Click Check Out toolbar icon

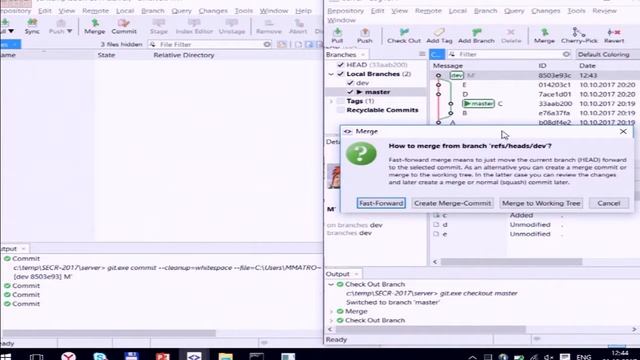pyautogui.click(x=404, y=36)
